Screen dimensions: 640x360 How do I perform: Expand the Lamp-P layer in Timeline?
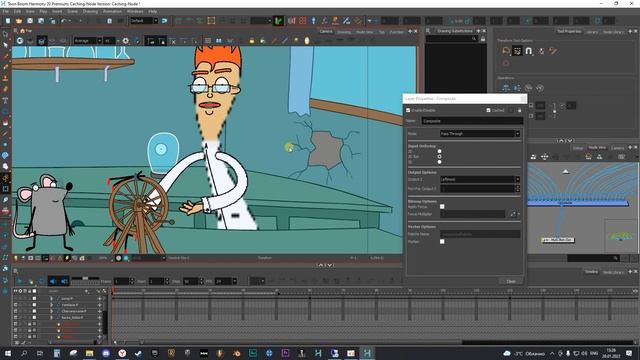coord(51,299)
